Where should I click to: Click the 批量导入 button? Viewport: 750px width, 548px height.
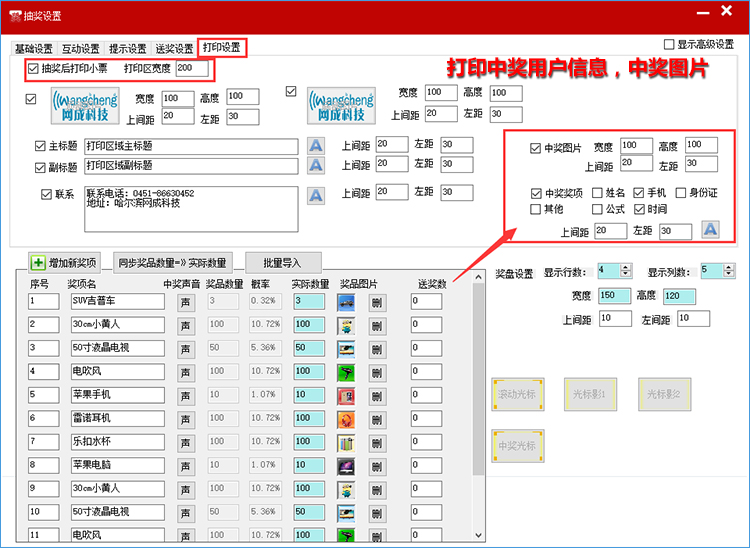(282, 263)
